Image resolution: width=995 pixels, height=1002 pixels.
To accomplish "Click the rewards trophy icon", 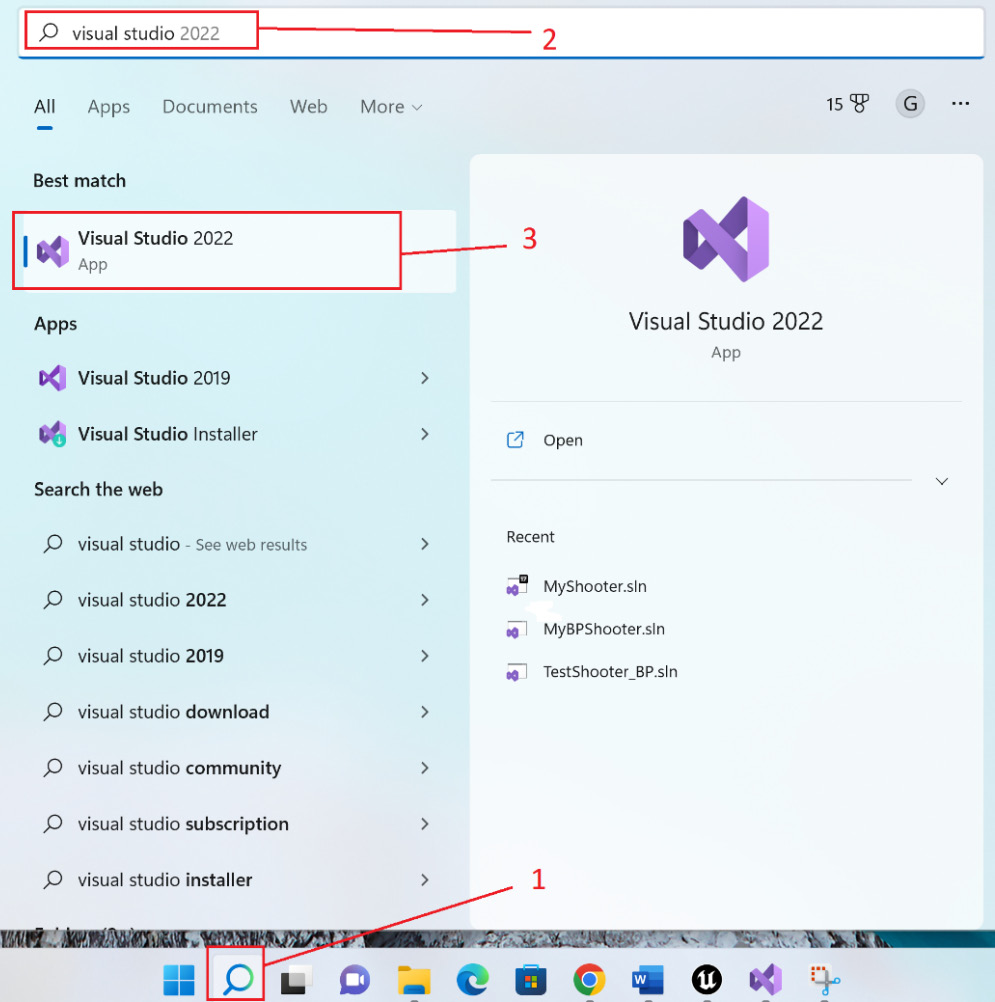I will (860, 104).
